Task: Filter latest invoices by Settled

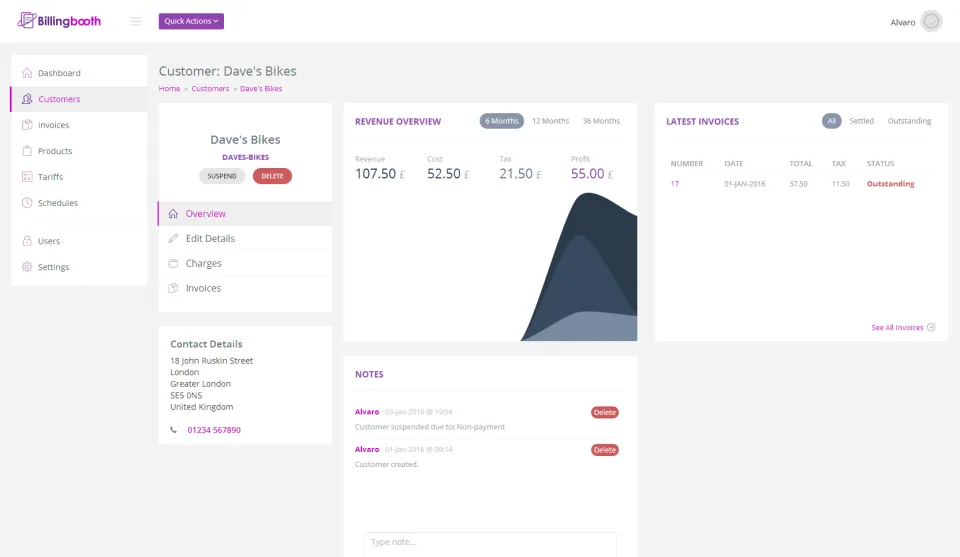Action: (x=861, y=121)
